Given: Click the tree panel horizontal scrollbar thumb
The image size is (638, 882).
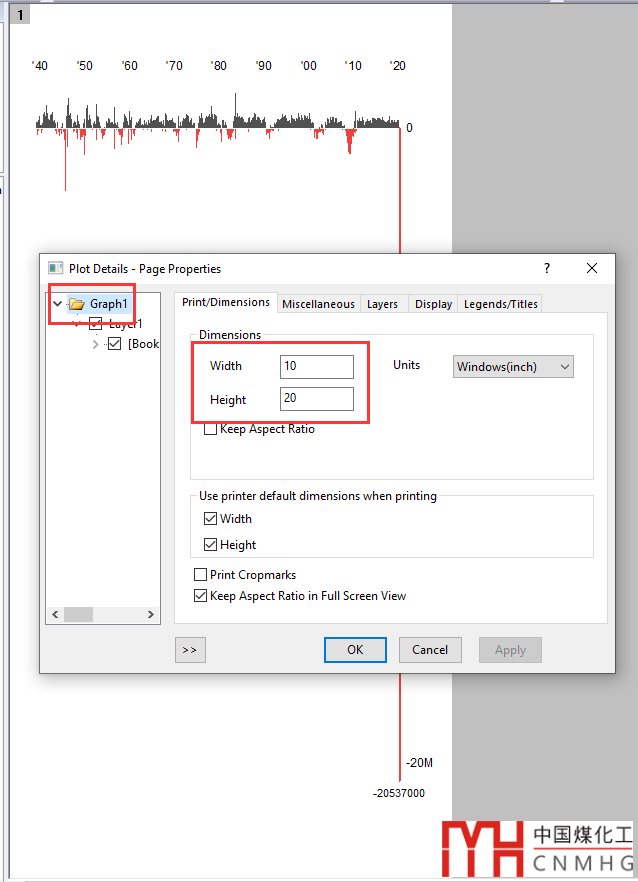Looking at the screenshot, I should tap(78, 614).
